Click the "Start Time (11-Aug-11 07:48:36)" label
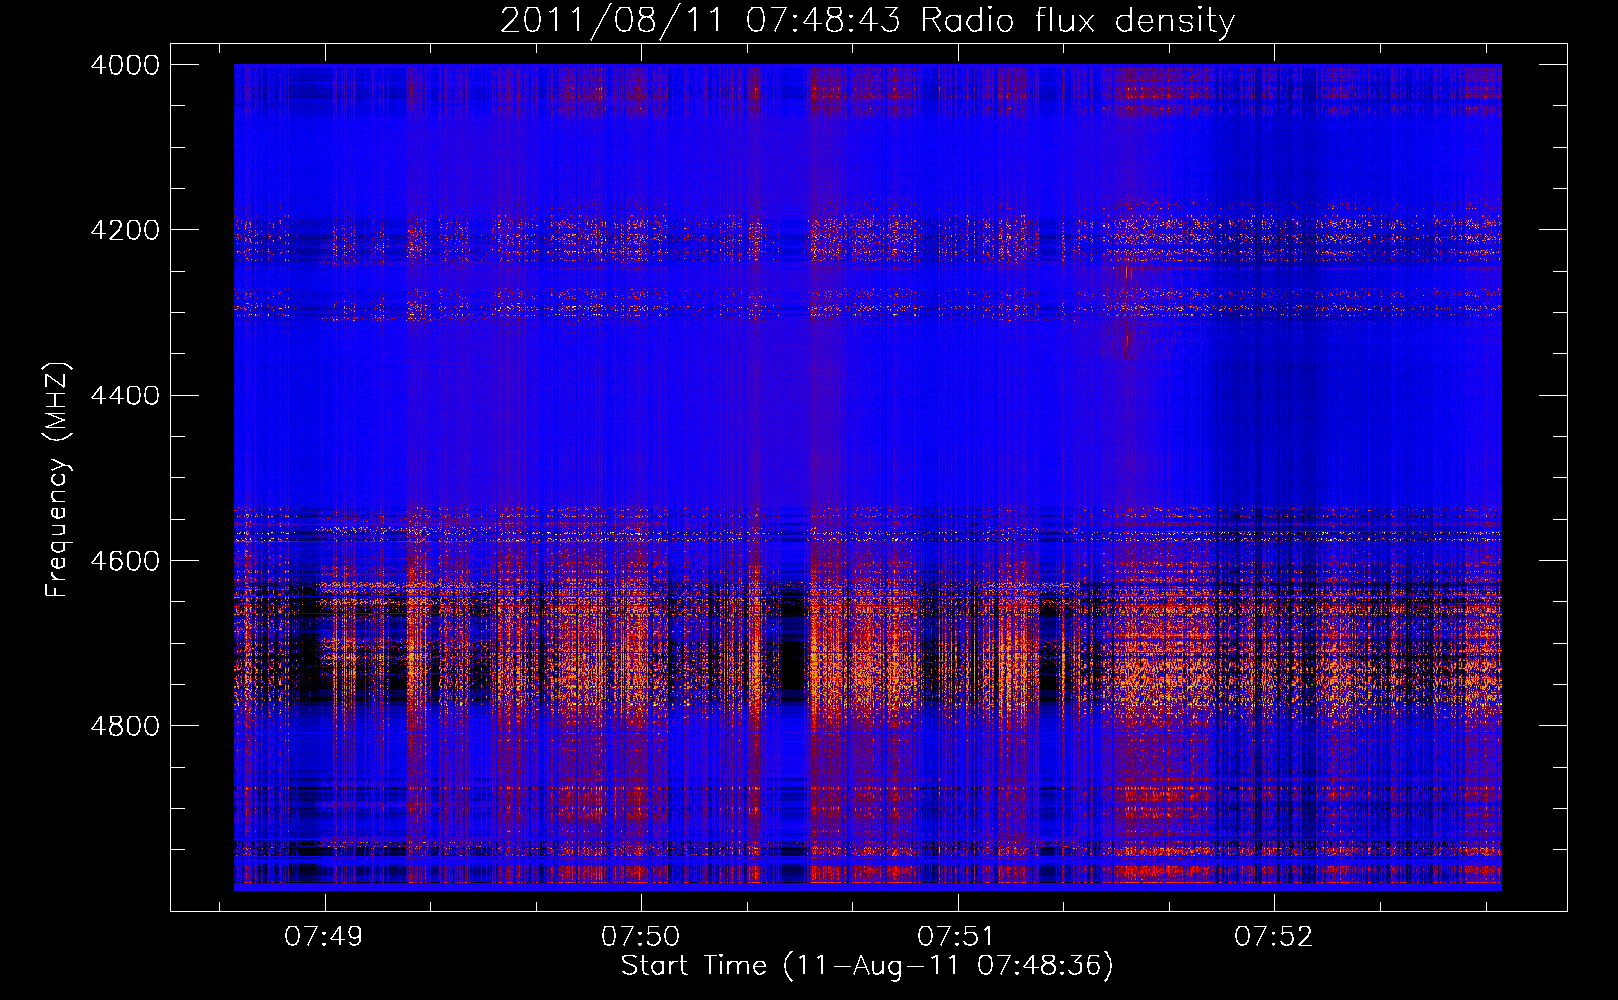The height and width of the screenshot is (1000, 1618). click(x=867, y=967)
